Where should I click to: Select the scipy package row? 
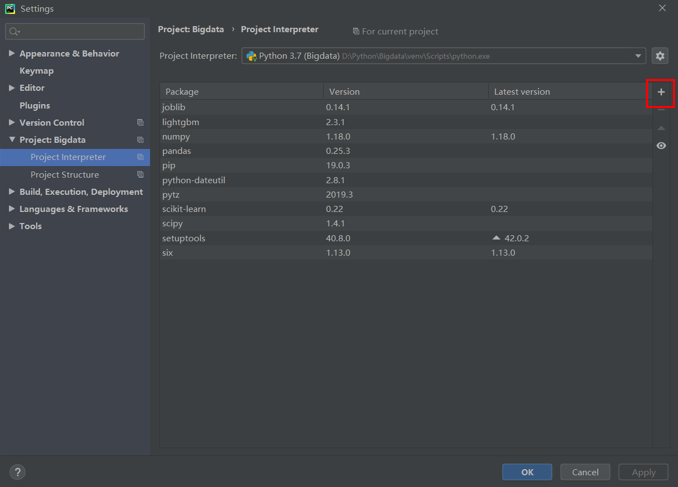click(406, 224)
